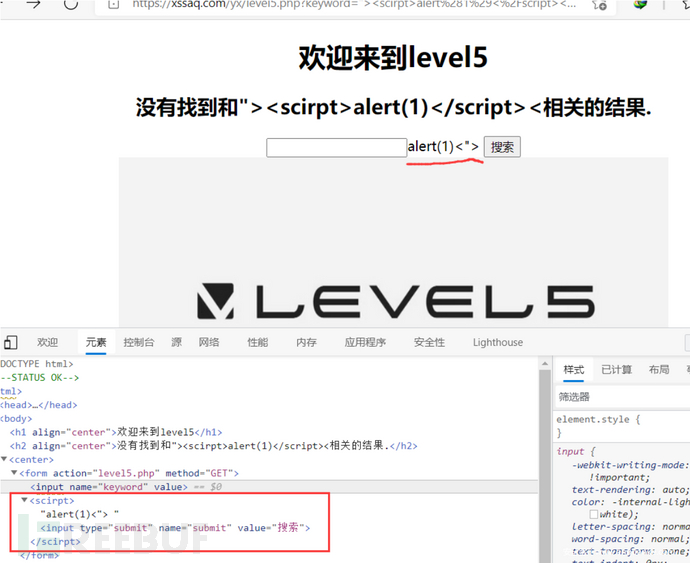The width and height of the screenshot is (690, 563).
Task: Click the page info icon in address bar
Action: point(113,4)
